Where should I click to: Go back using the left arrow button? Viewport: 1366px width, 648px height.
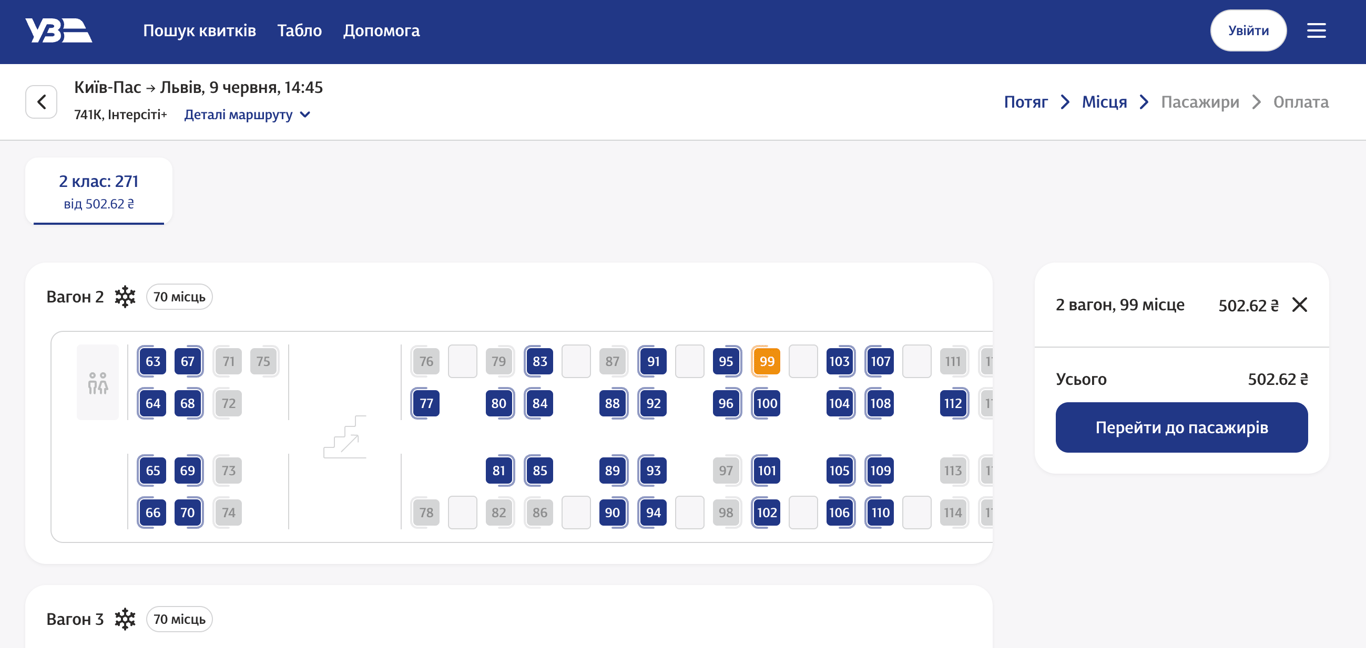tap(41, 102)
